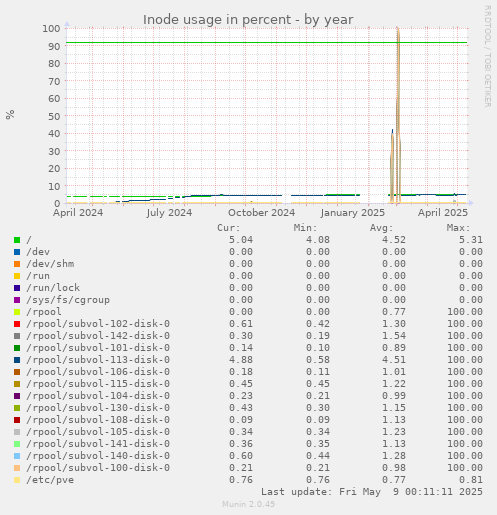
Task: Select the /rpool legend label
Action: click(44, 312)
